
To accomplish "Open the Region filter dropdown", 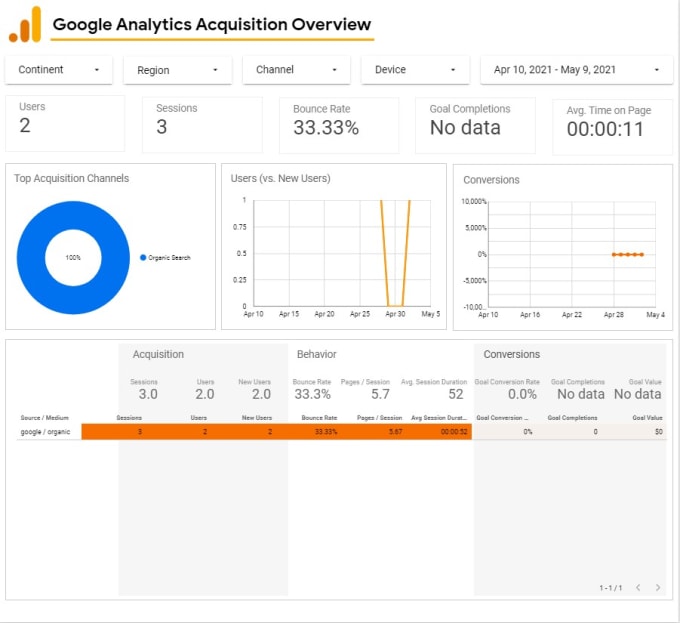I will [177, 70].
